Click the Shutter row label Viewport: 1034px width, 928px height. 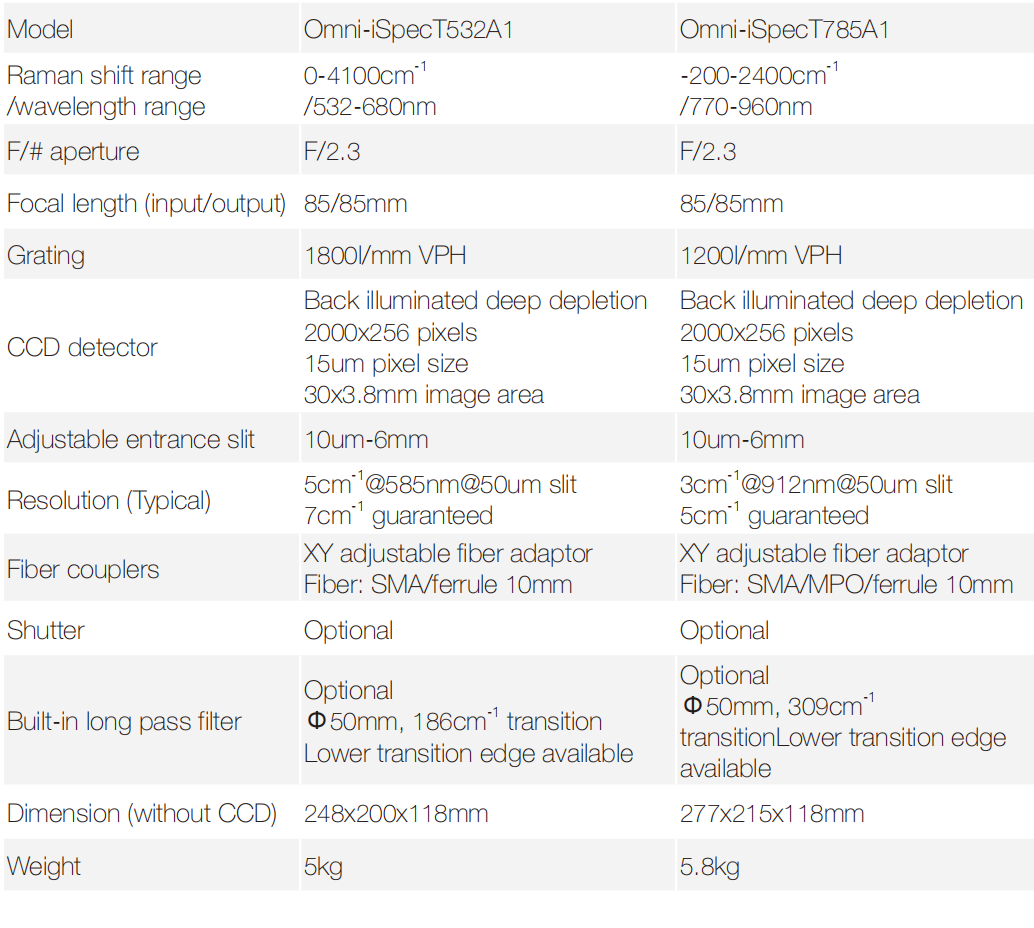point(46,631)
